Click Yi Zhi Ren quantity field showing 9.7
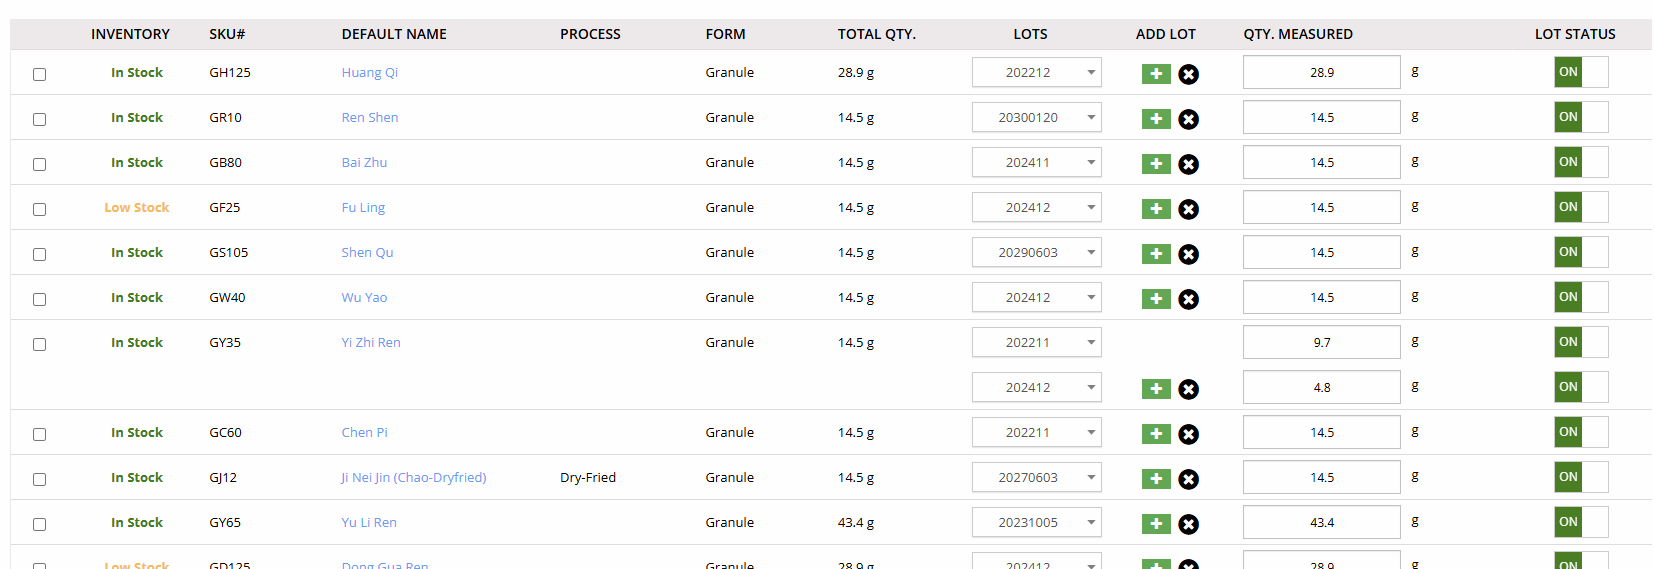 [1321, 343]
